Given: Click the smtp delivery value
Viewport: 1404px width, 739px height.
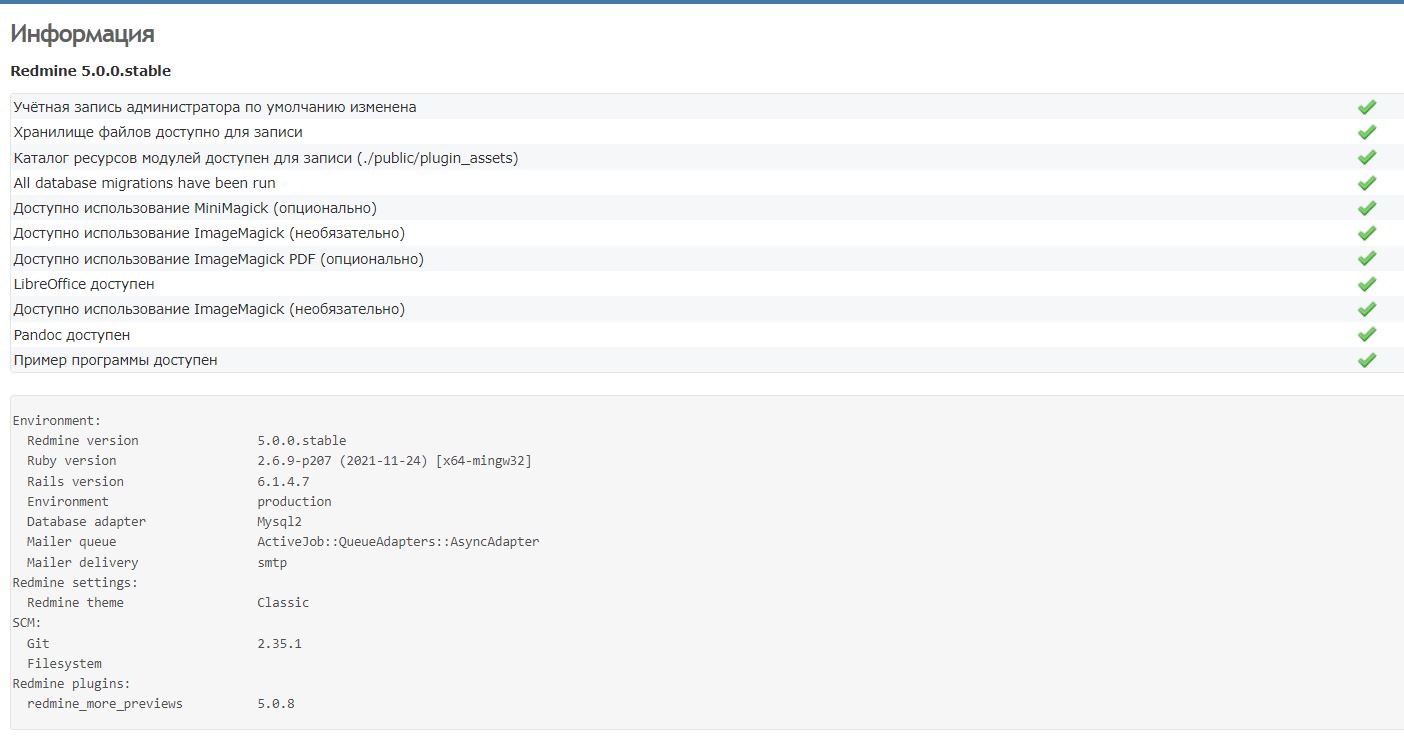Looking at the screenshot, I should coord(272,563).
